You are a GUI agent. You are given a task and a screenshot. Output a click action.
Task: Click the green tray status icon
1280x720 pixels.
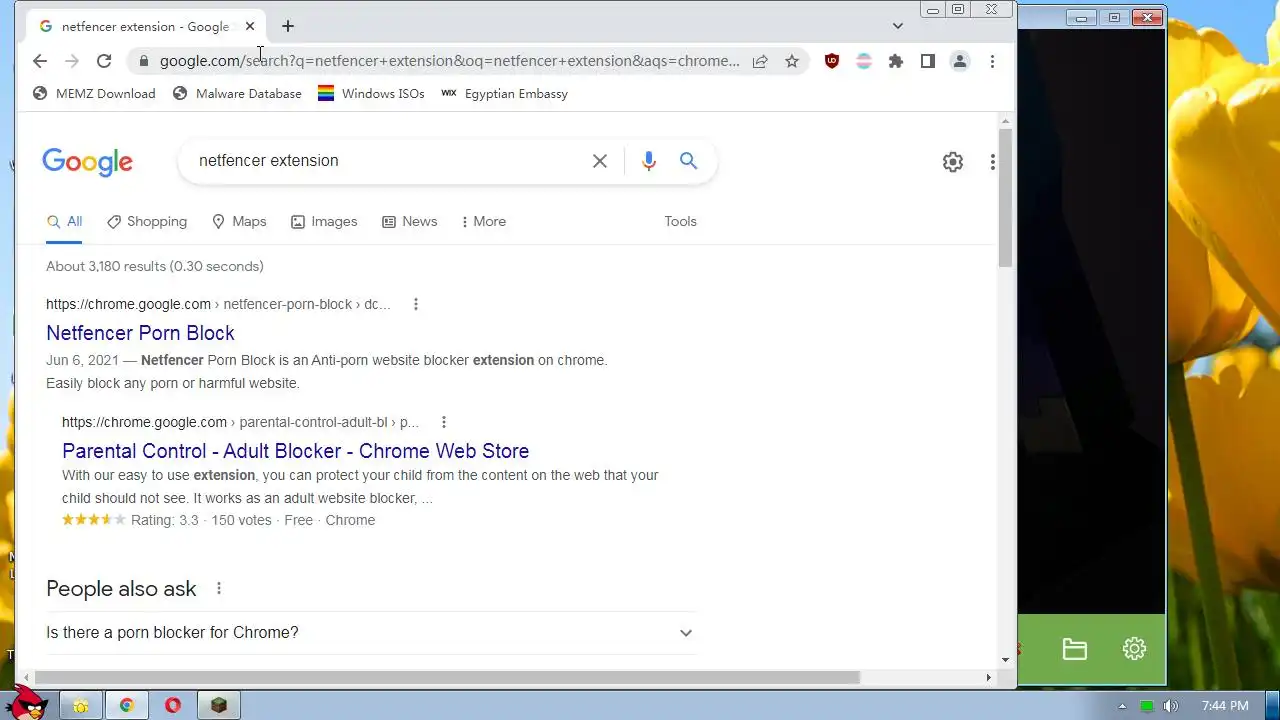[1147, 706]
